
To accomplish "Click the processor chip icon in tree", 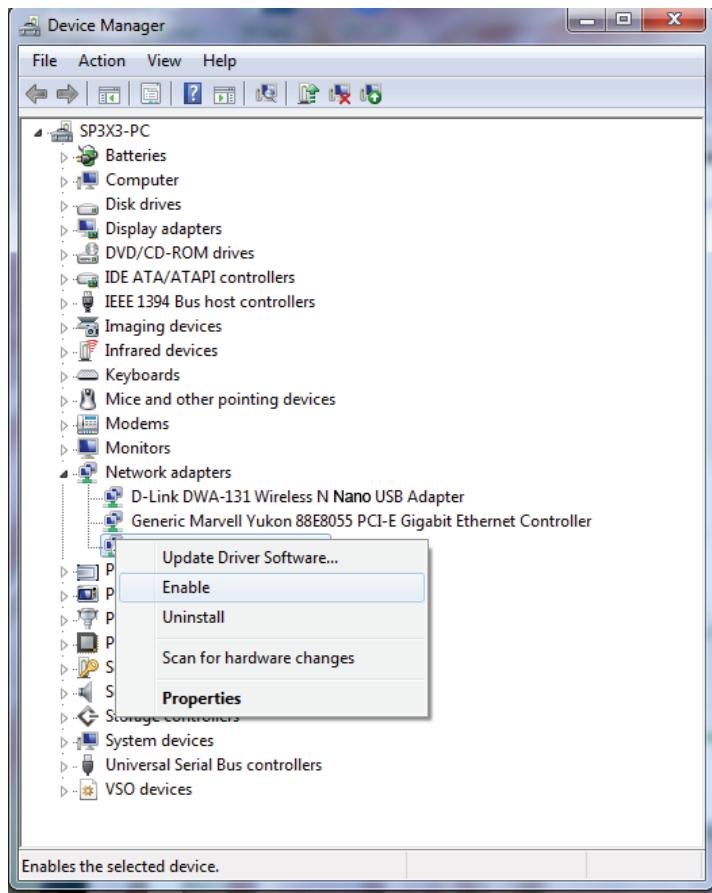I will point(87,643).
